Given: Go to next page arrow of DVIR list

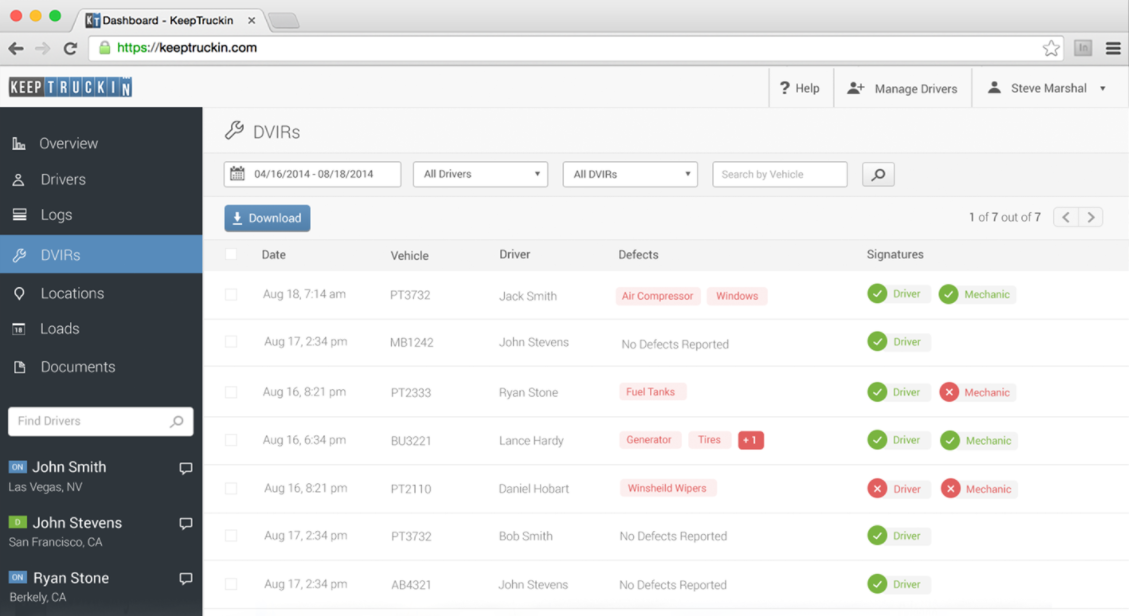Looking at the screenshot, I should click(x=1091, y=217).
